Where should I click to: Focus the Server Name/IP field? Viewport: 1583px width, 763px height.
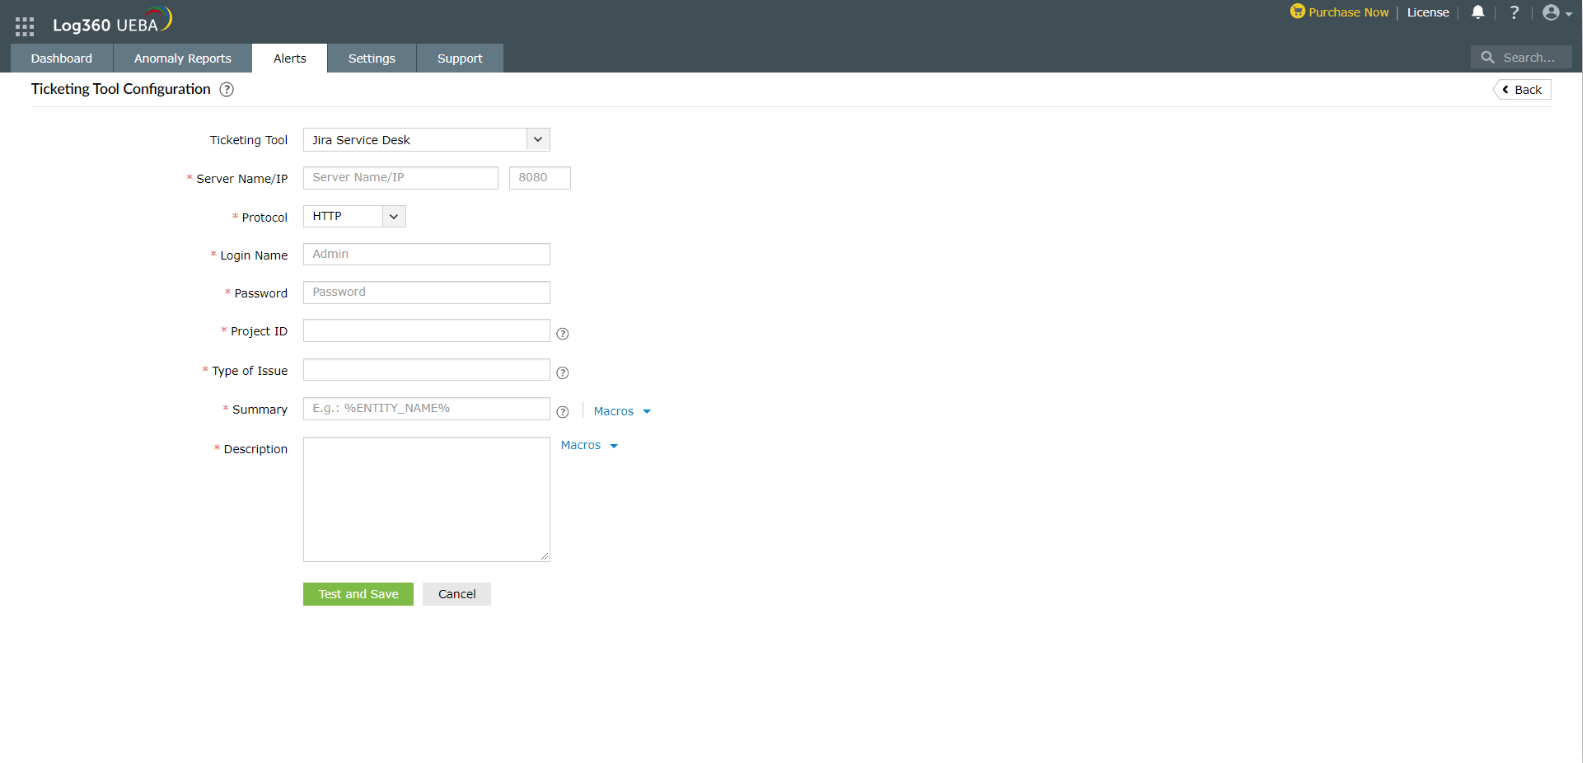[x=400, y=178]
